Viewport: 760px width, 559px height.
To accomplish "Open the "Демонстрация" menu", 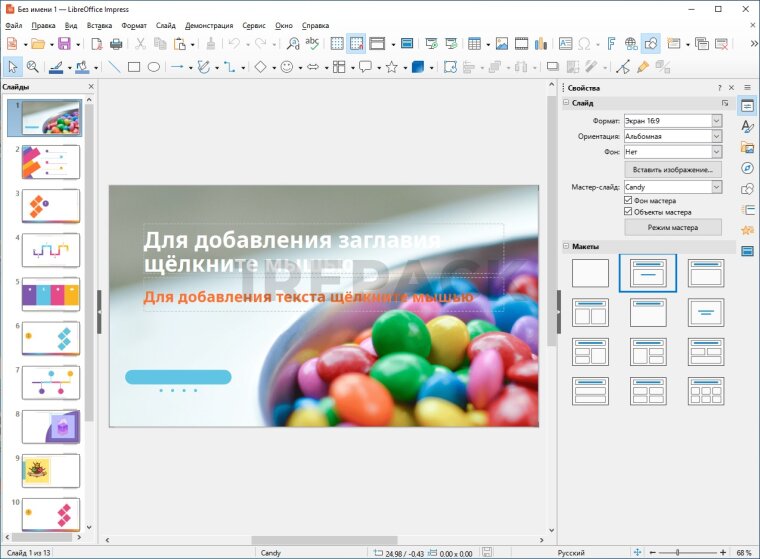I will [209, 25].
